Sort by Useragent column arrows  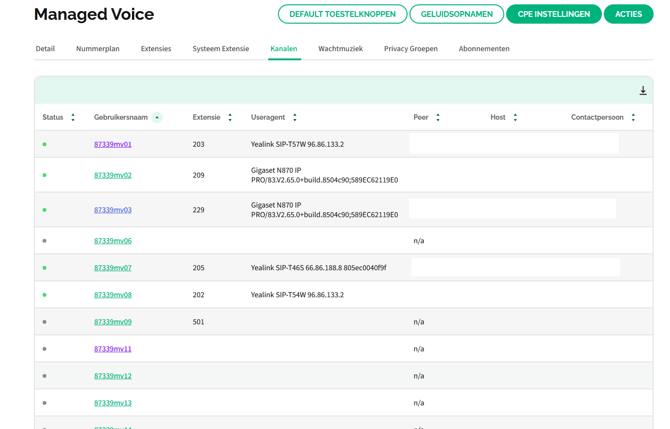[x=295, y=118]
